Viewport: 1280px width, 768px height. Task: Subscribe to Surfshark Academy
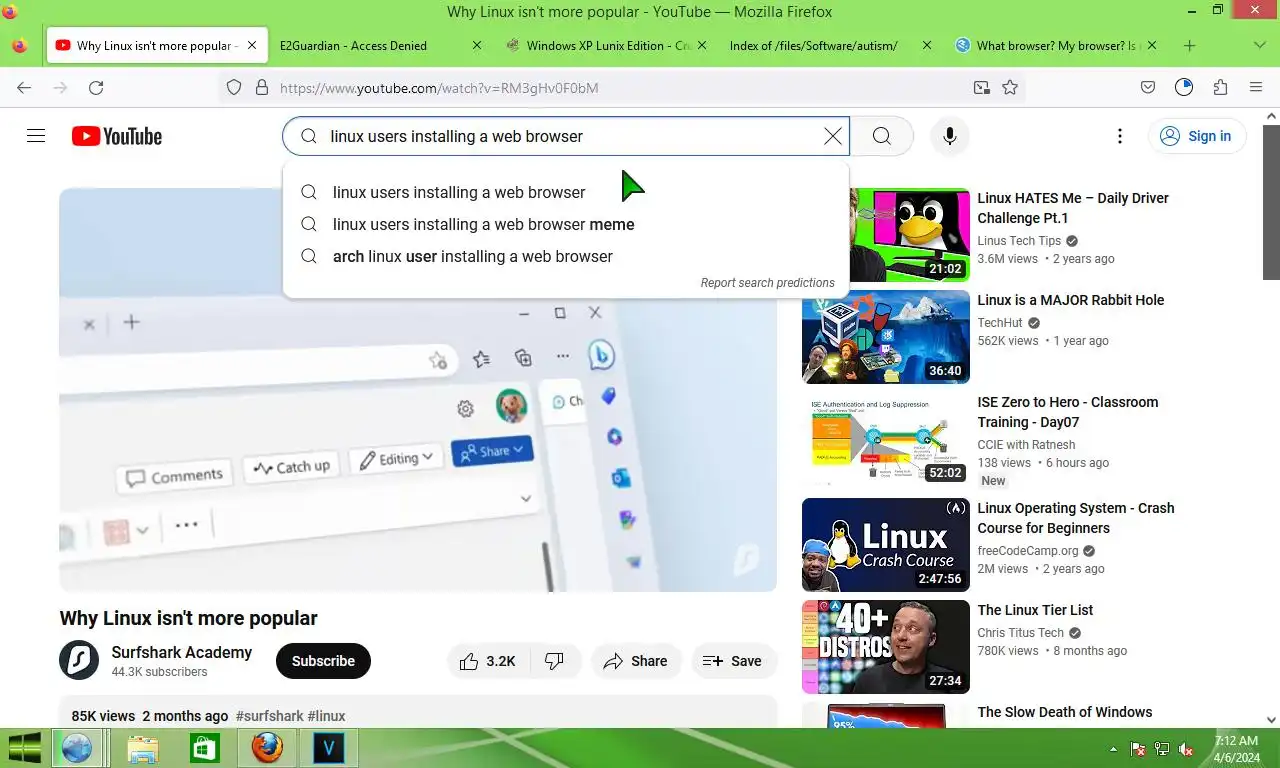323,661
